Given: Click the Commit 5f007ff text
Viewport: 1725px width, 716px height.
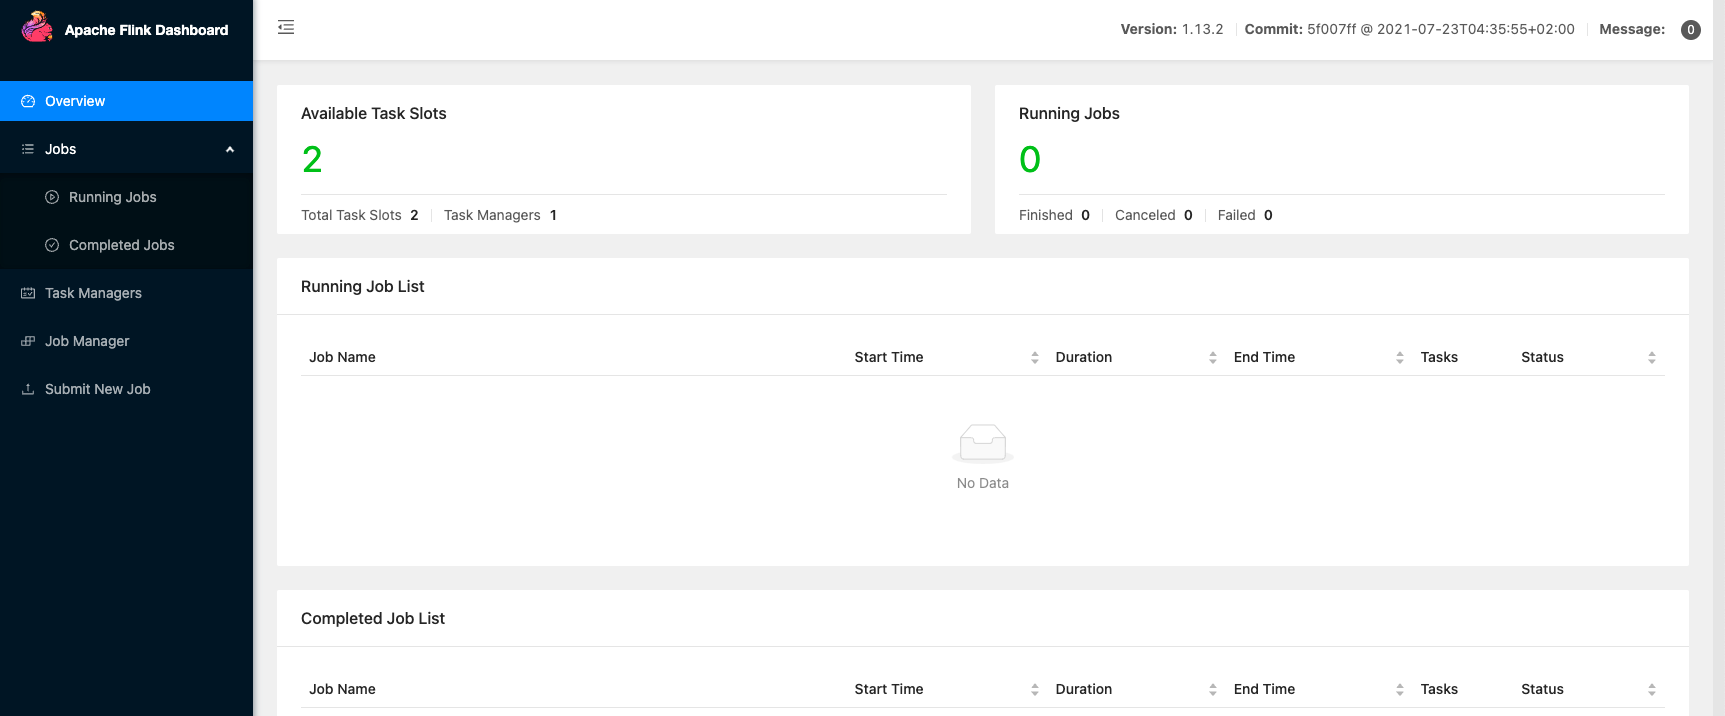Looking at the screenshot, I should [x=1410, y=29].
